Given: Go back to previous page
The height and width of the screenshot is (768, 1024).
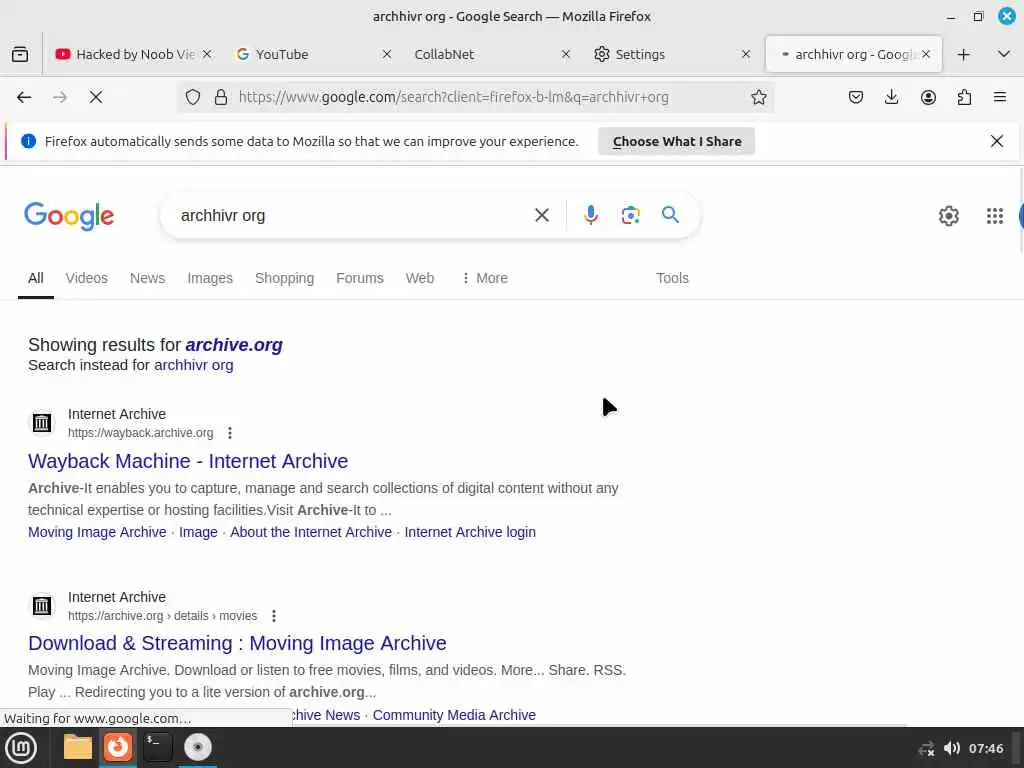Looking at the screenshot, I should tap(24, 97).
